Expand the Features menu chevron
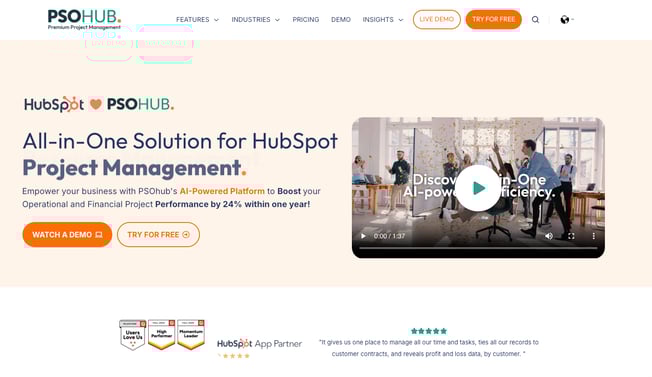This screenshot has width=652, height=377. tap(216, 20)
